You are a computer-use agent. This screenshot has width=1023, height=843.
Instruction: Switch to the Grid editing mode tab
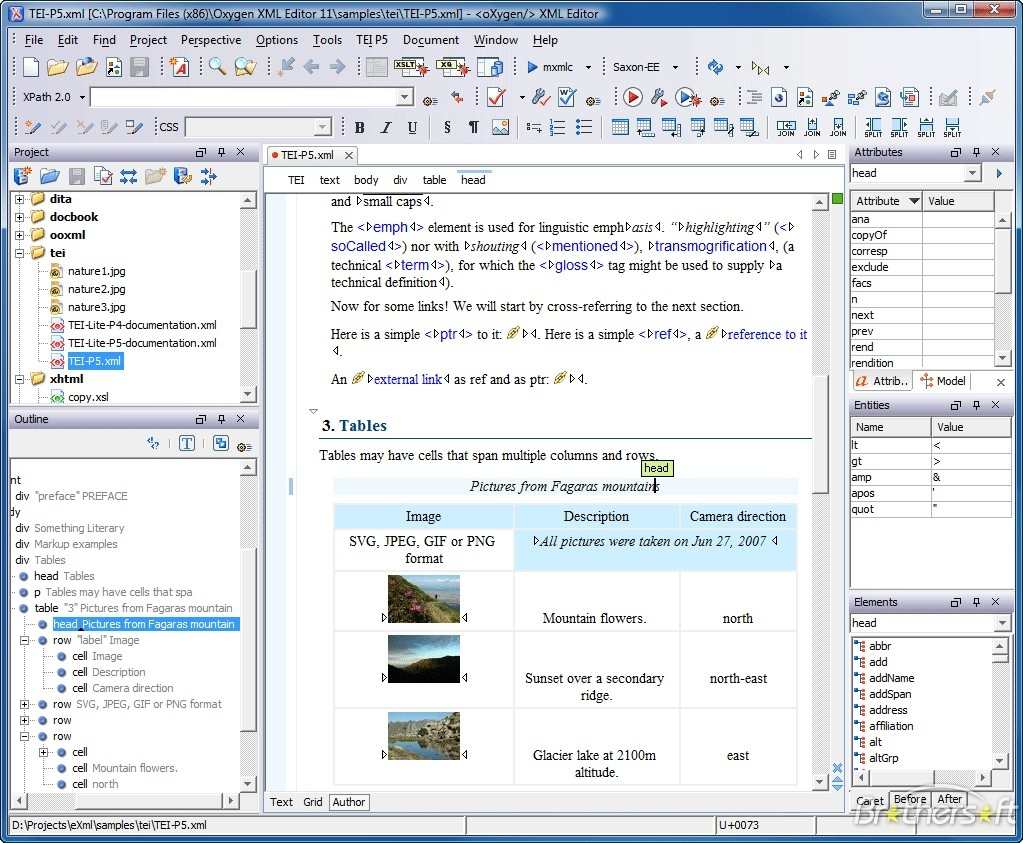(x=313, y=802)
